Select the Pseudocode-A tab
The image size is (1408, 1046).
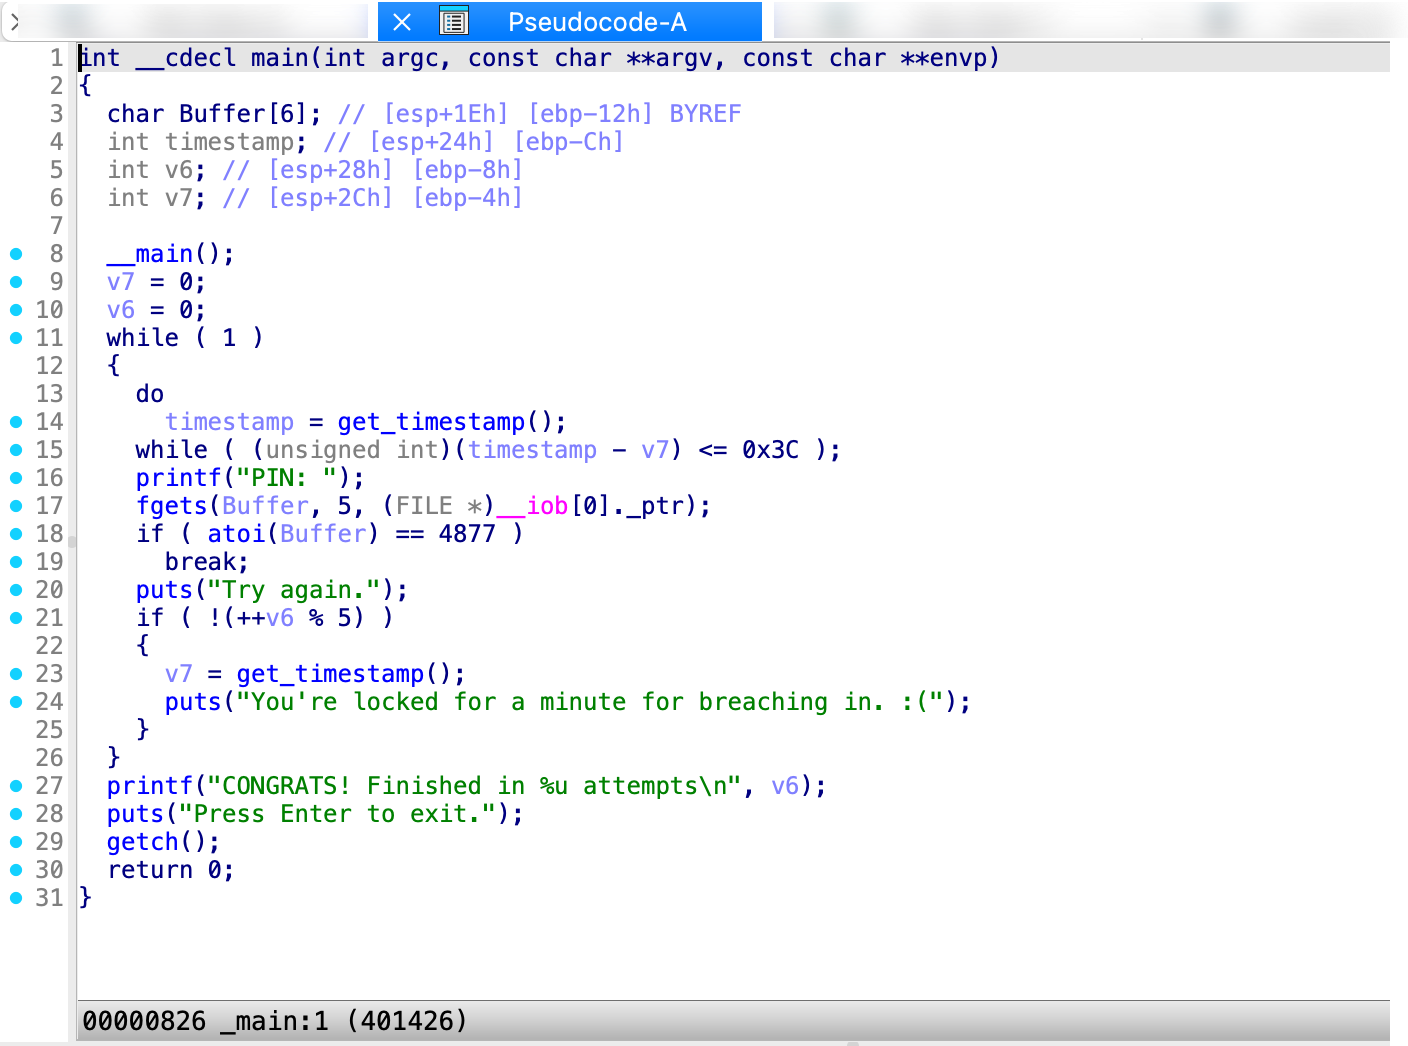(595, 21)
